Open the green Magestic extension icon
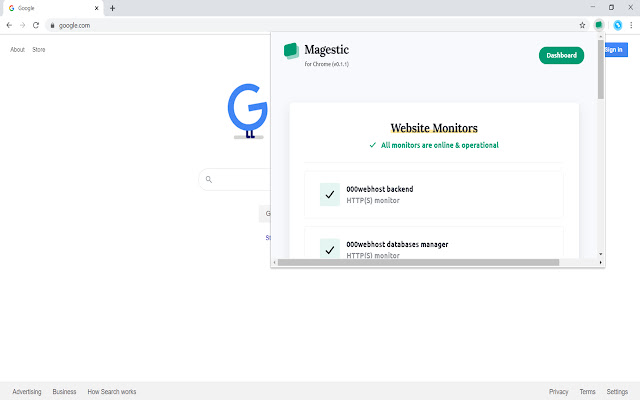The height and width of the screenshot is (400, 640). (x=599, y=25)
